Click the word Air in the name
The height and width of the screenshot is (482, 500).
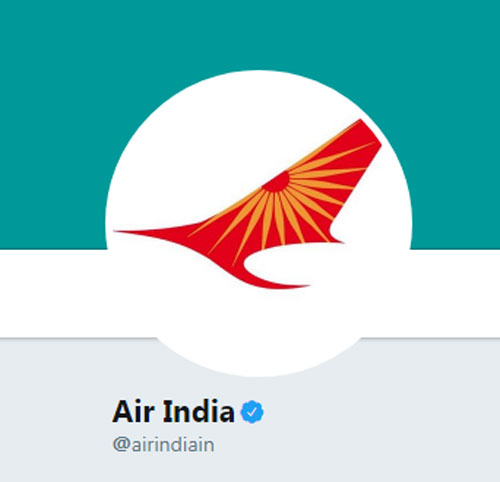pos(133,411)
